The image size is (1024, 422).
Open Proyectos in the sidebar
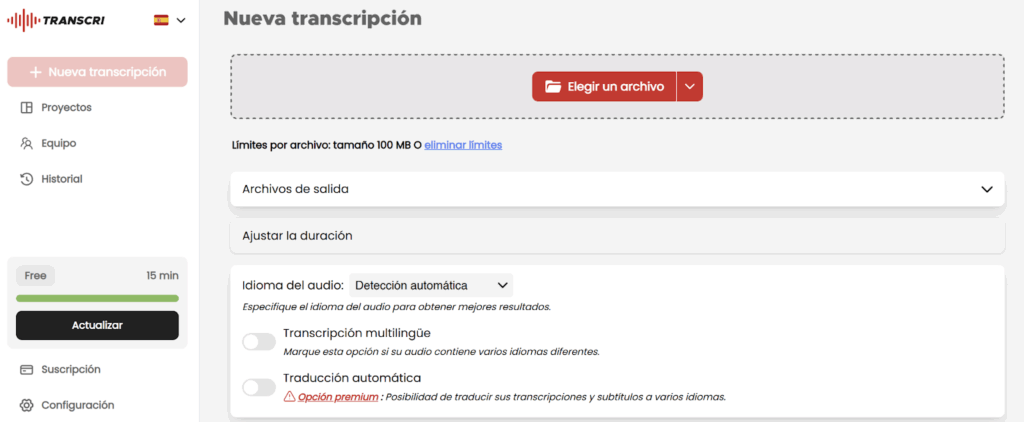click(x=66, y=107)
